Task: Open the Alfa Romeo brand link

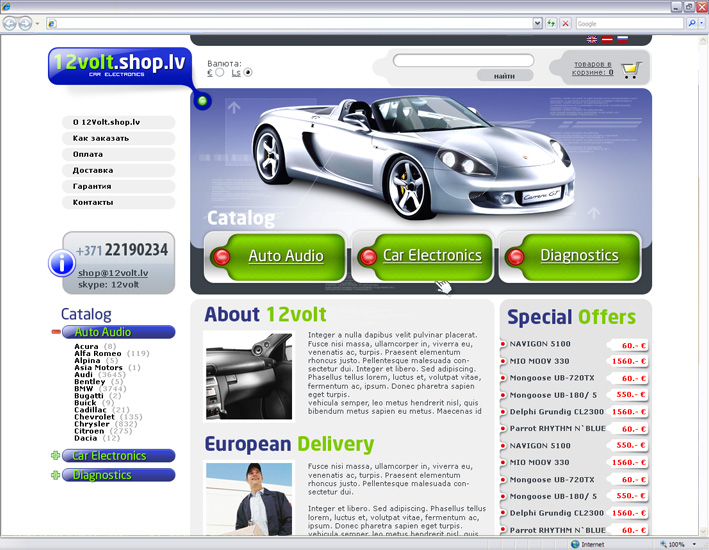Action: (98, 353)
